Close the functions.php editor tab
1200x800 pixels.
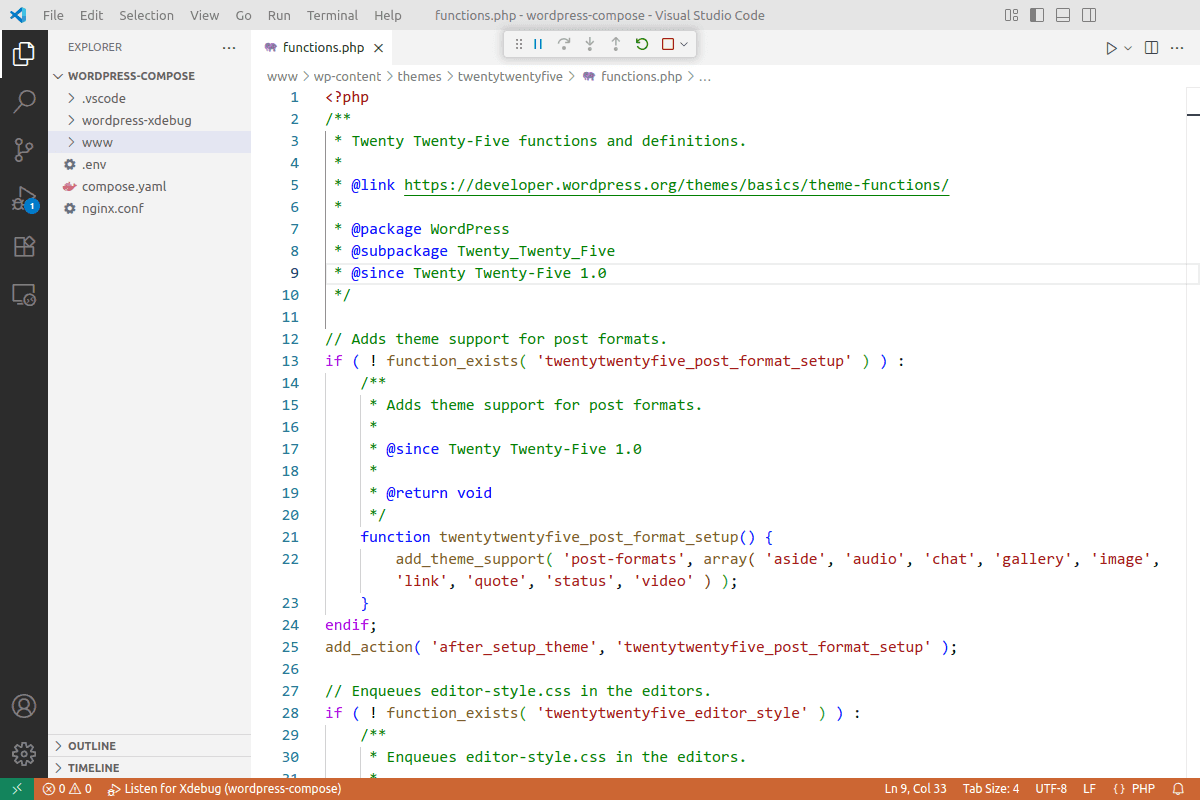[x=378, y=47]
